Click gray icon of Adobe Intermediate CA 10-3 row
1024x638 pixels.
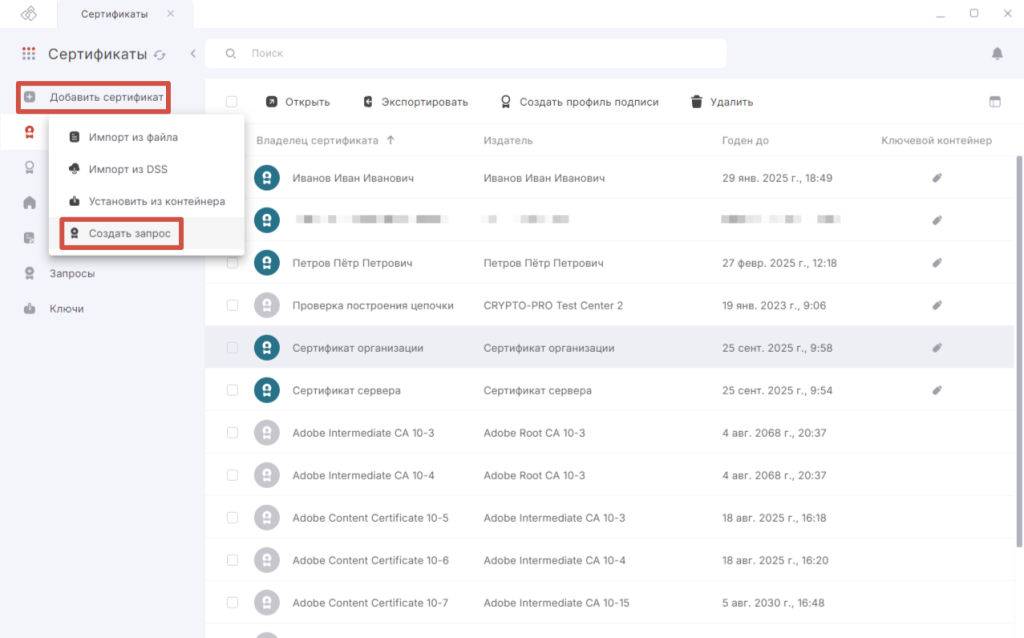click(267, 432)
